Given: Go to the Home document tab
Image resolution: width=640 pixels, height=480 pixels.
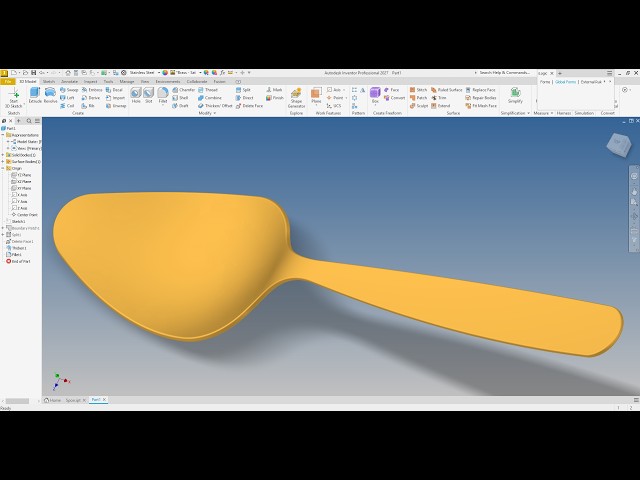Looking at the screenshot, I should 53,400.
